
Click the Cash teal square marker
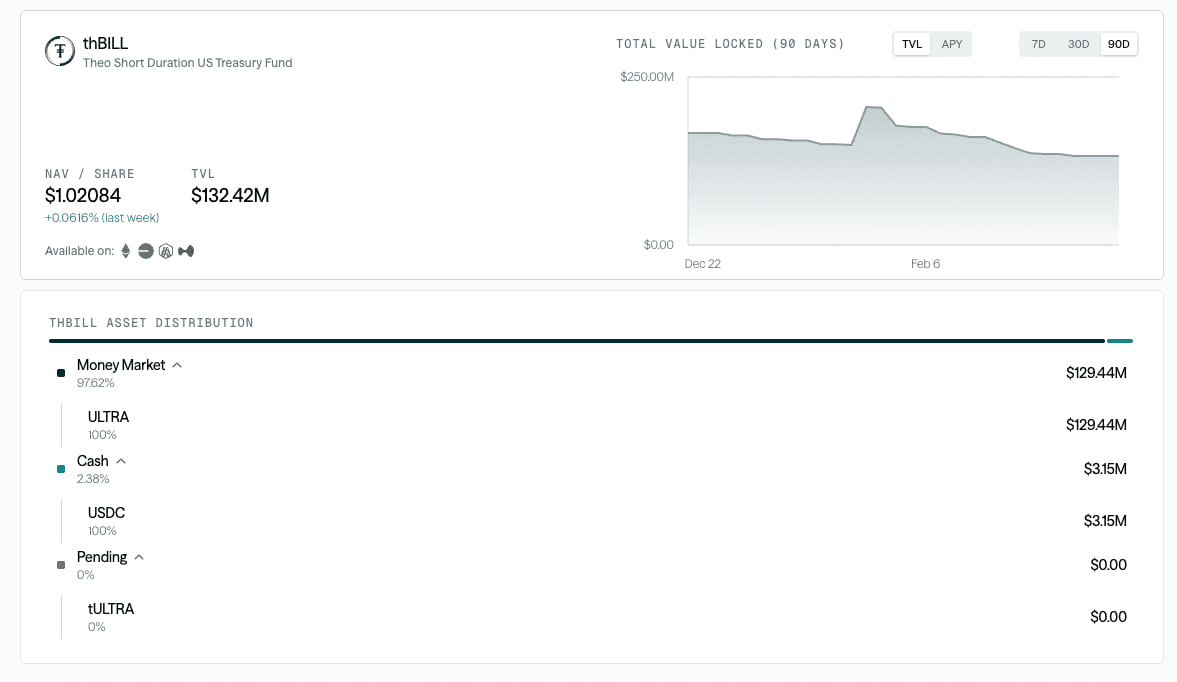pyautogui.click(x=61, y=469)
